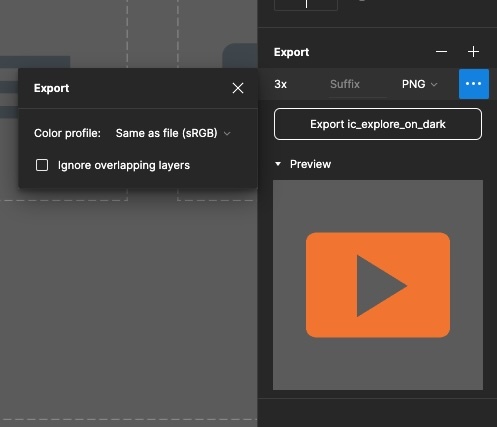Click the orange play icon in preview
Viewport: 497px width, 427px height.
378,285
